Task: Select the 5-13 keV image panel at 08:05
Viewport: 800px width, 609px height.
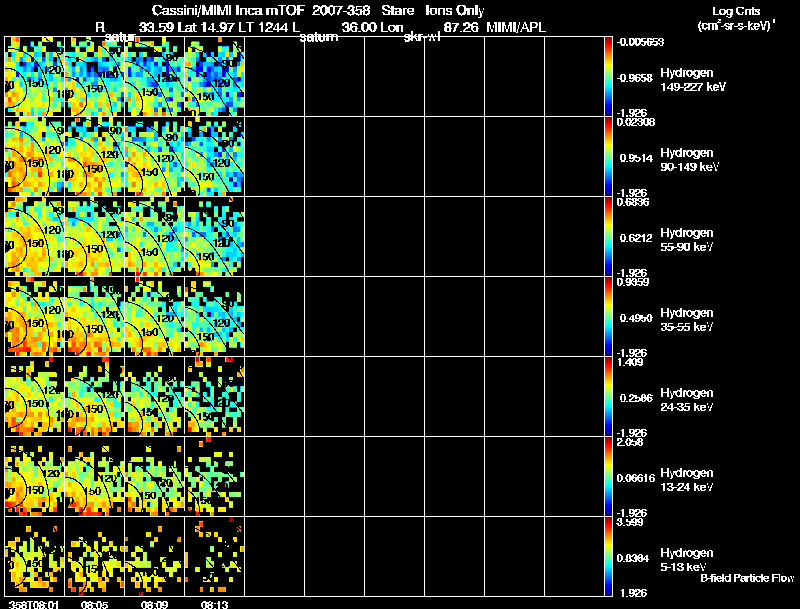Action: click(94, 557)
